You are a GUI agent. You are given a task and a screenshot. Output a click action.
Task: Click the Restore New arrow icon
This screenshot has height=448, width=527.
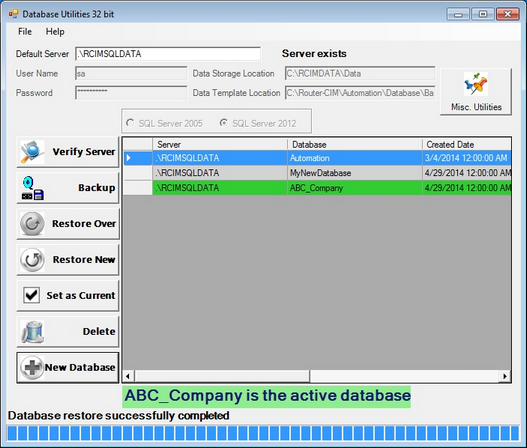pos(32,259)
